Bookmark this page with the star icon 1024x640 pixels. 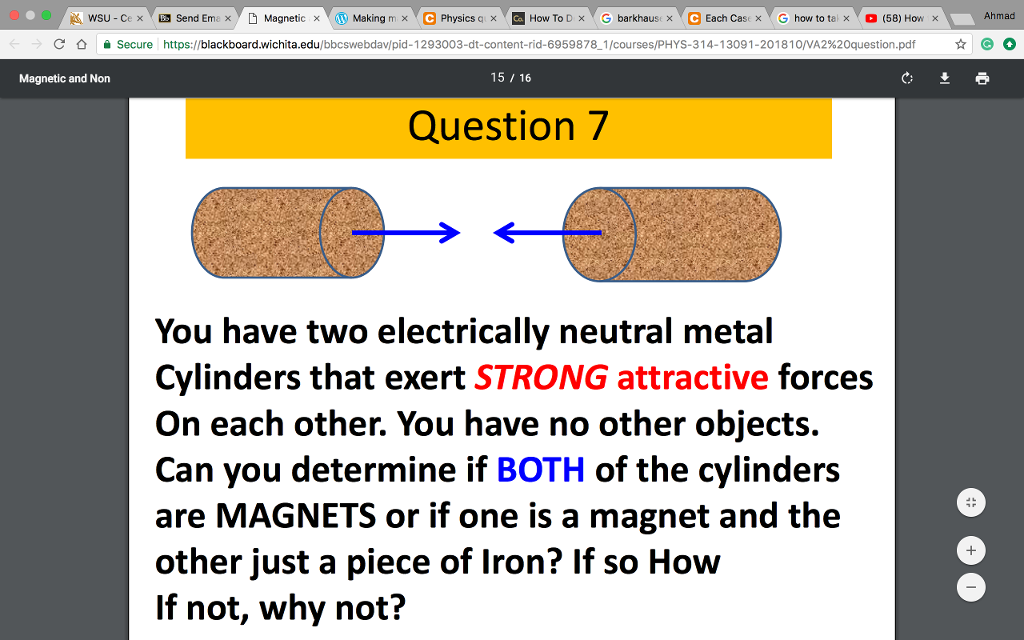[x=961, y=44]
